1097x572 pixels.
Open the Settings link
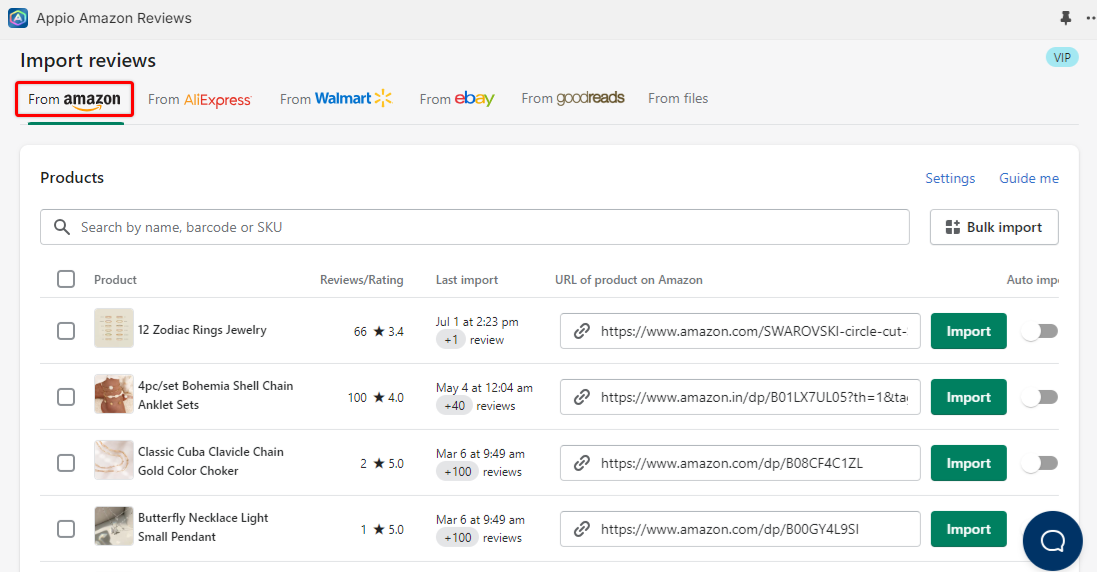(x=949, y=178)
